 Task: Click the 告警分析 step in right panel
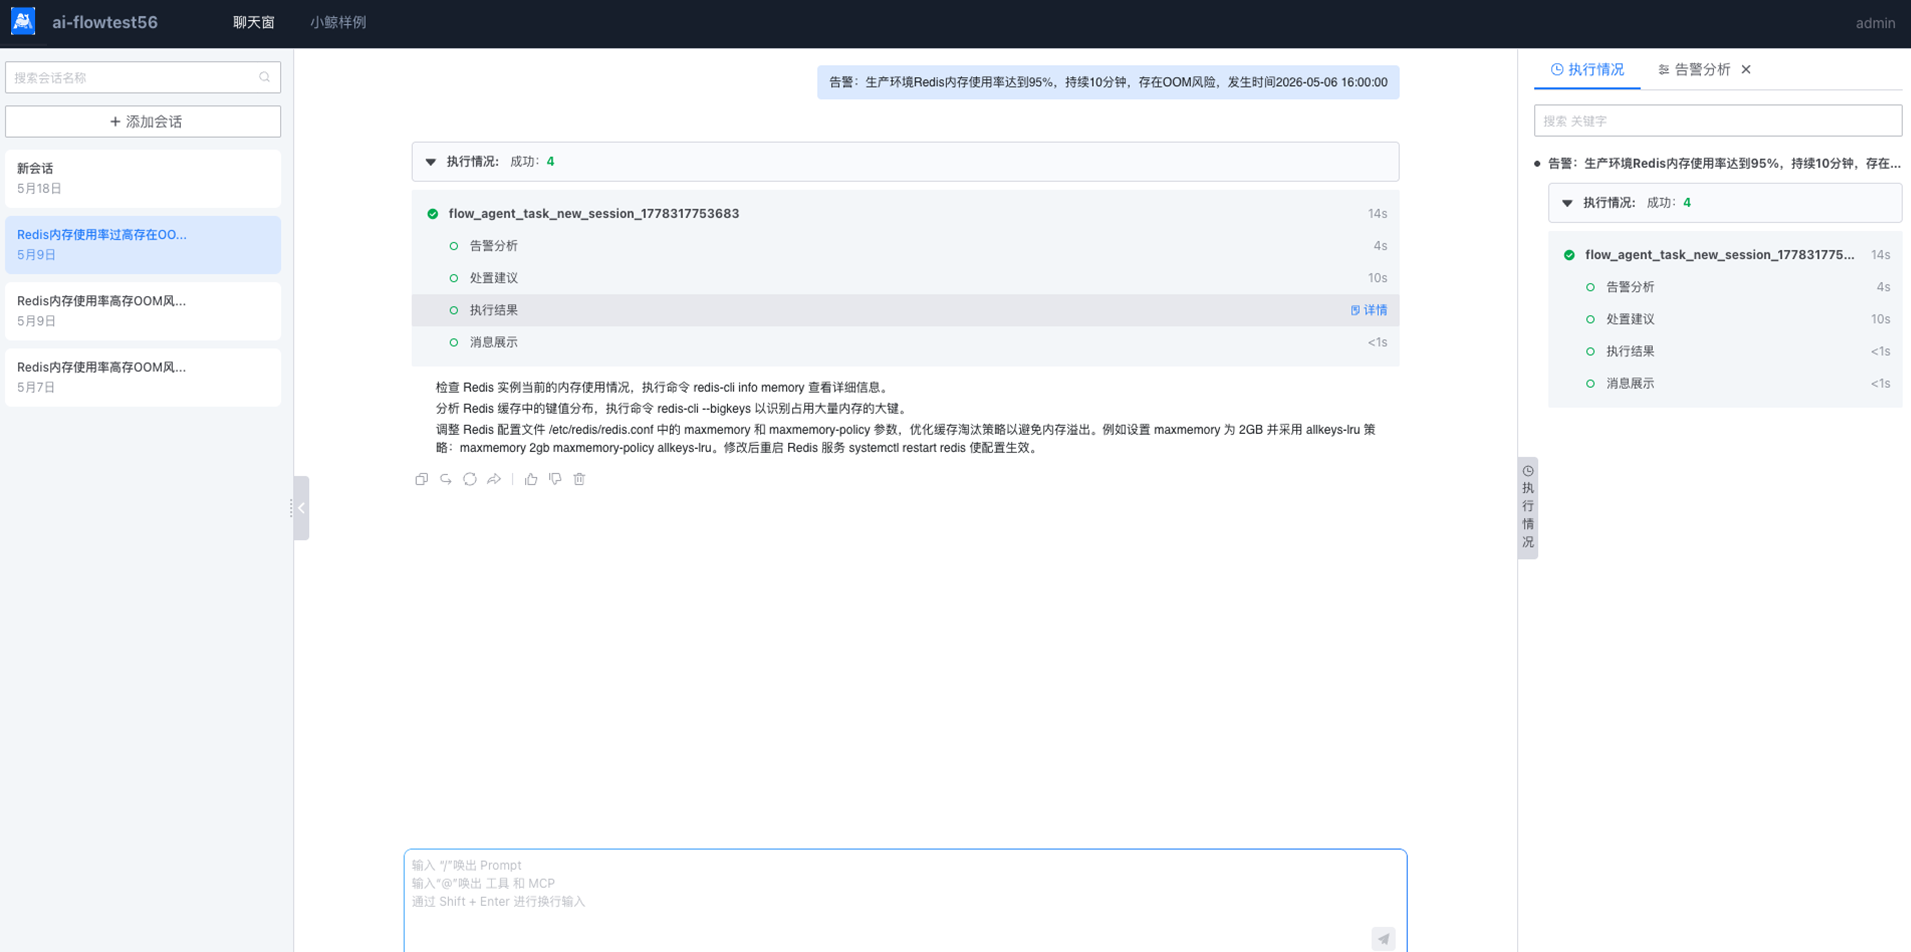click(x=1725, y=287)
